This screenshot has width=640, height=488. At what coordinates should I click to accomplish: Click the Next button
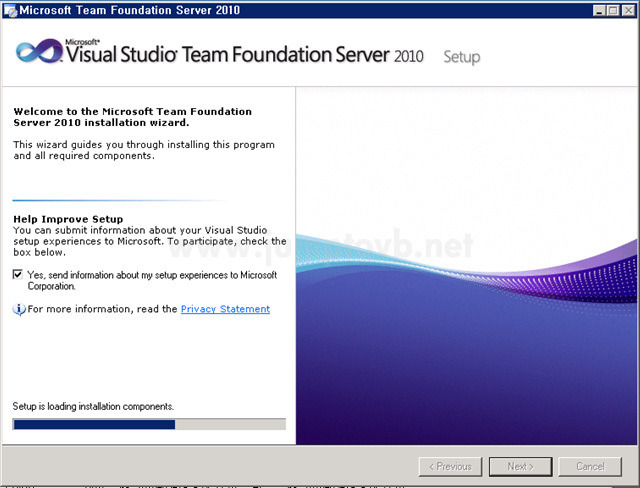520,466
